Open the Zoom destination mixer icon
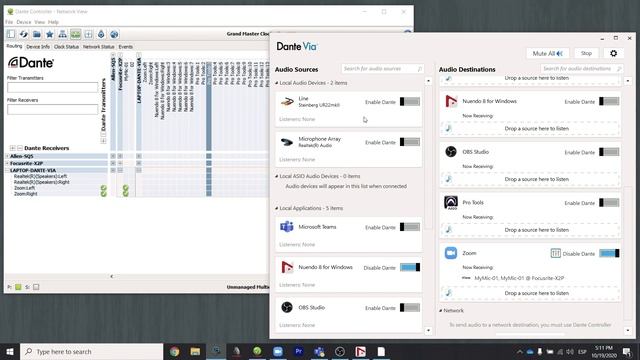 (x=556, y=253)
